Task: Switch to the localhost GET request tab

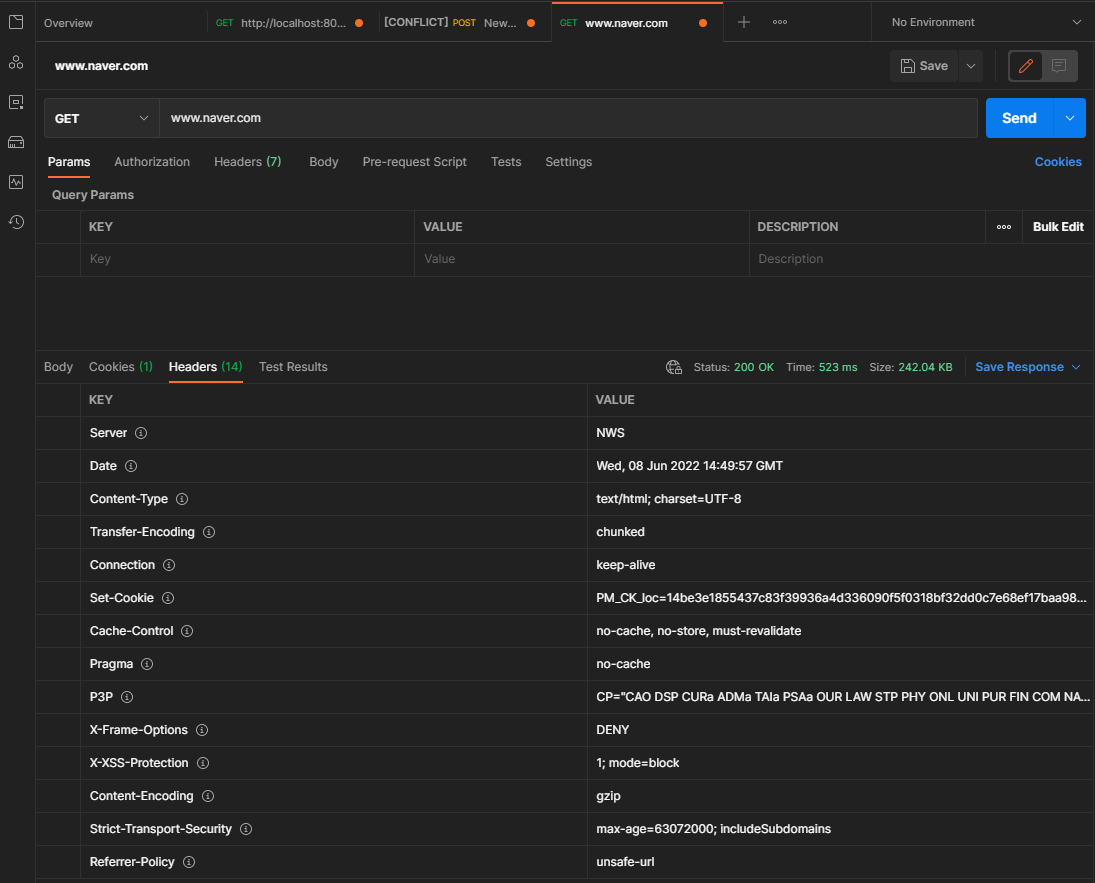Action: [292, 23]
